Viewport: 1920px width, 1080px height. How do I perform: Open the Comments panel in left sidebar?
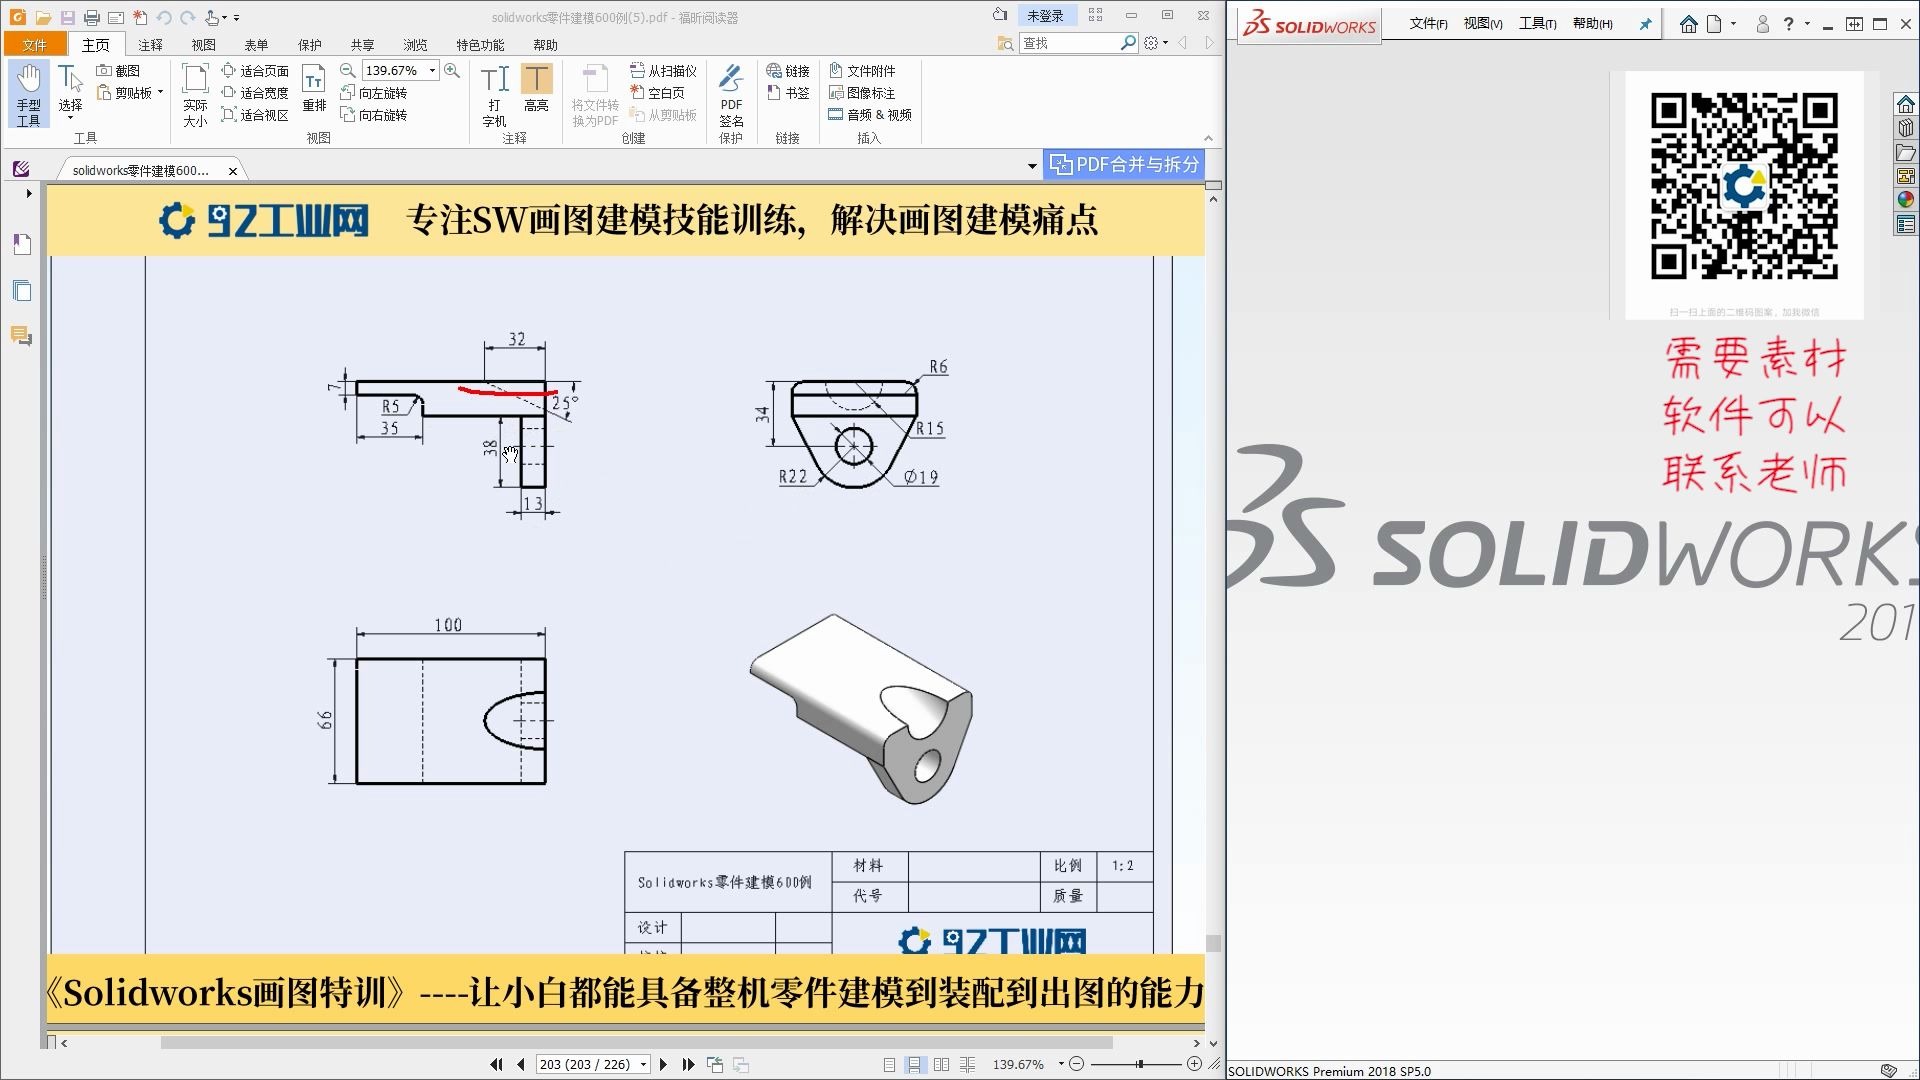[22, 336]
